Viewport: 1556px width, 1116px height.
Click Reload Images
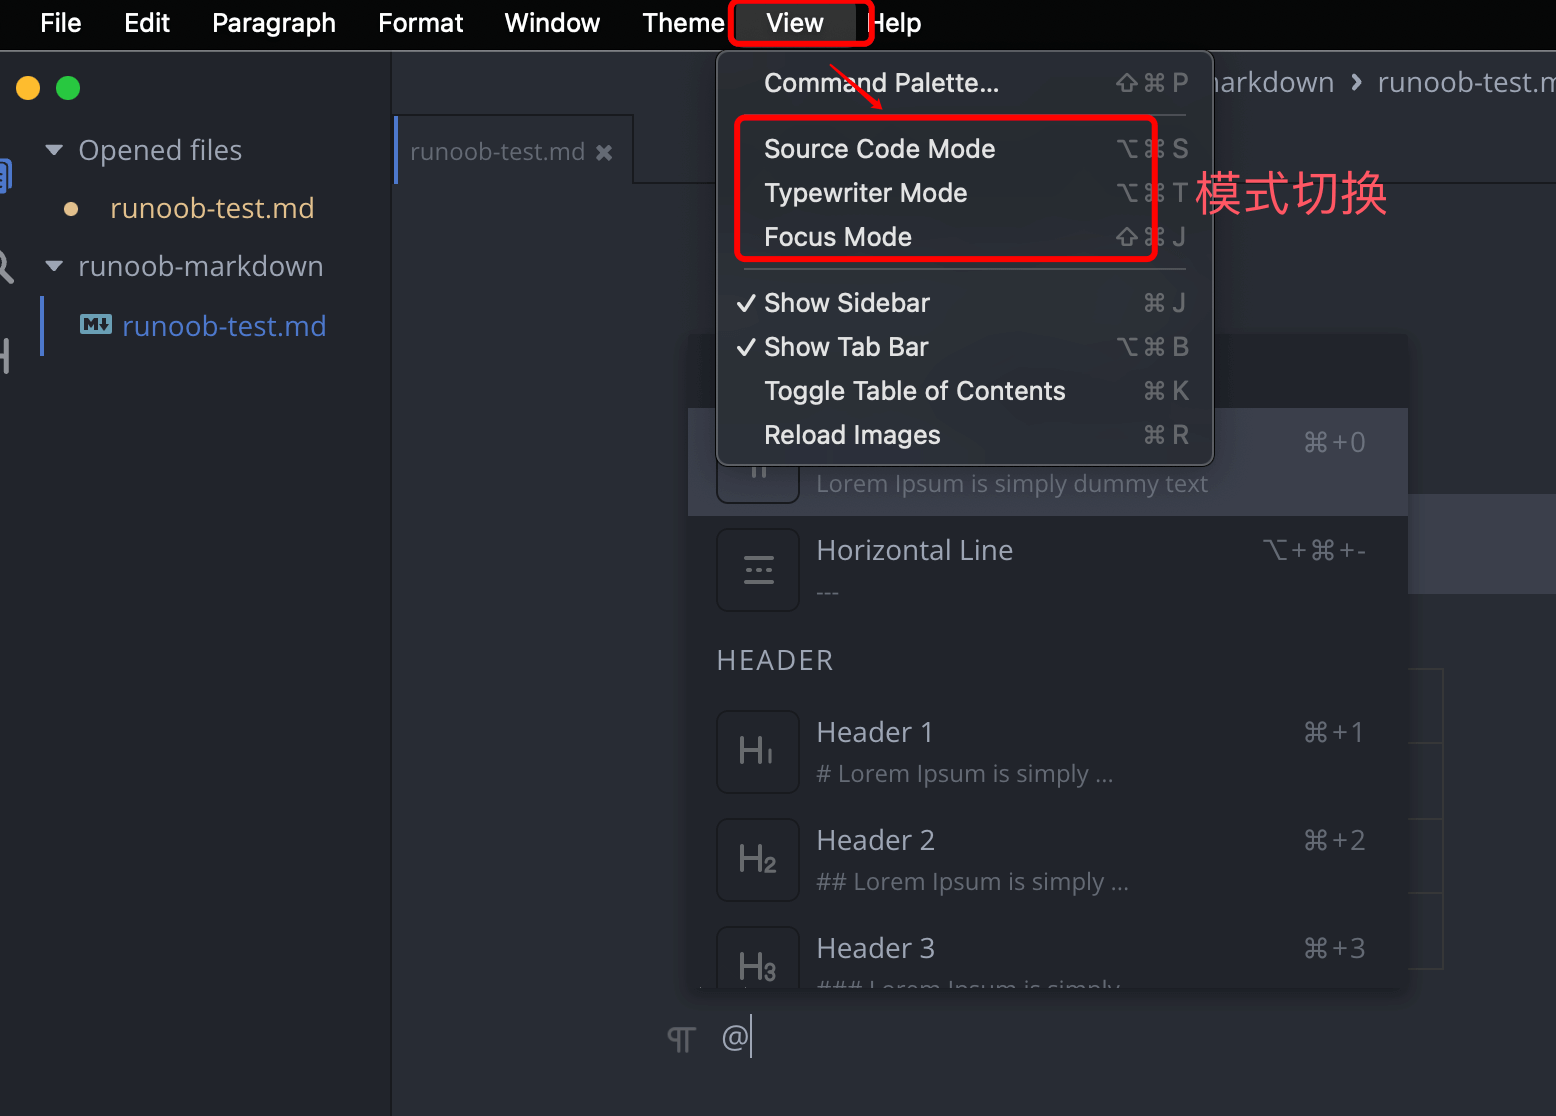(852, 435)
